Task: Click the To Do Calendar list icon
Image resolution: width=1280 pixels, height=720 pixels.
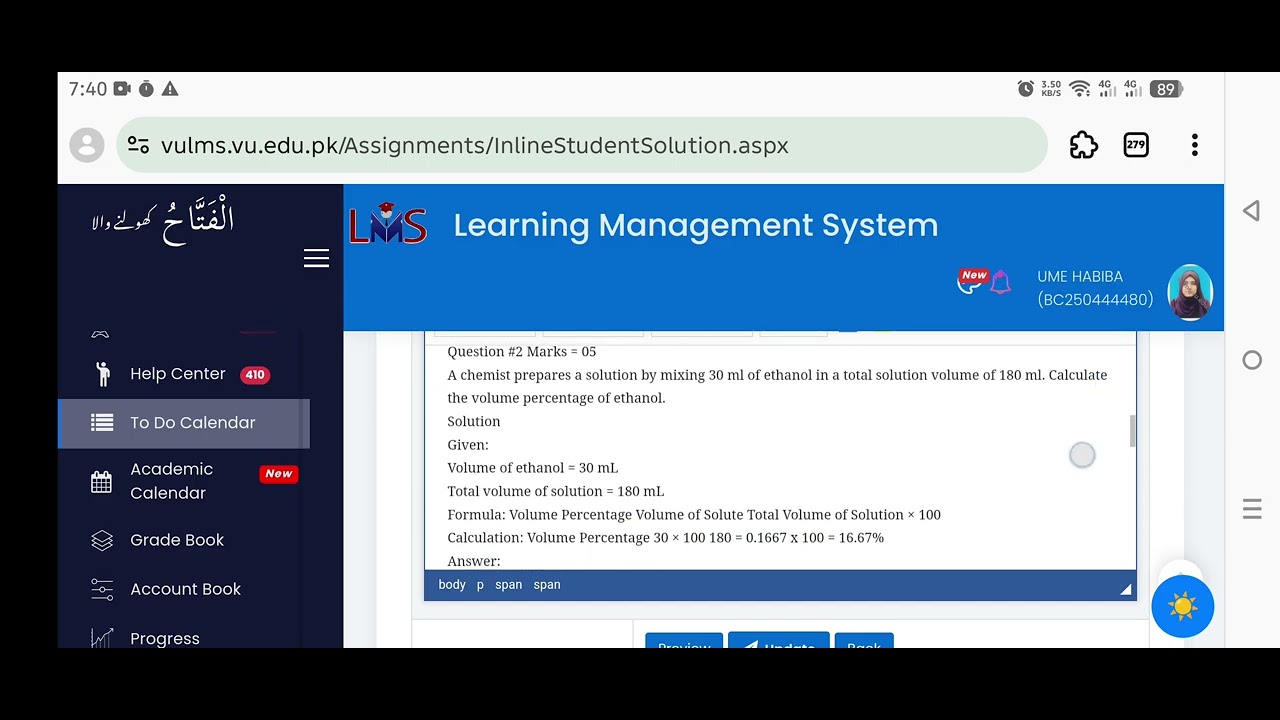Action: pyautogui.click(x=102, y=423)
